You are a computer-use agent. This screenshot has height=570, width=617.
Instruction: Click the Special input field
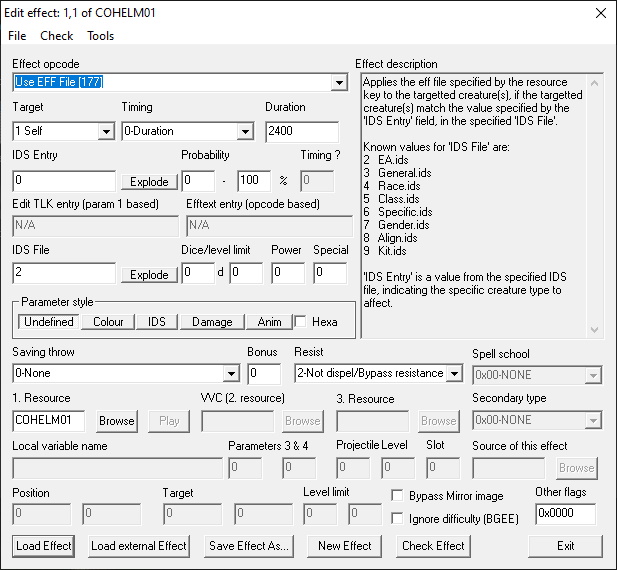(330, 273)
